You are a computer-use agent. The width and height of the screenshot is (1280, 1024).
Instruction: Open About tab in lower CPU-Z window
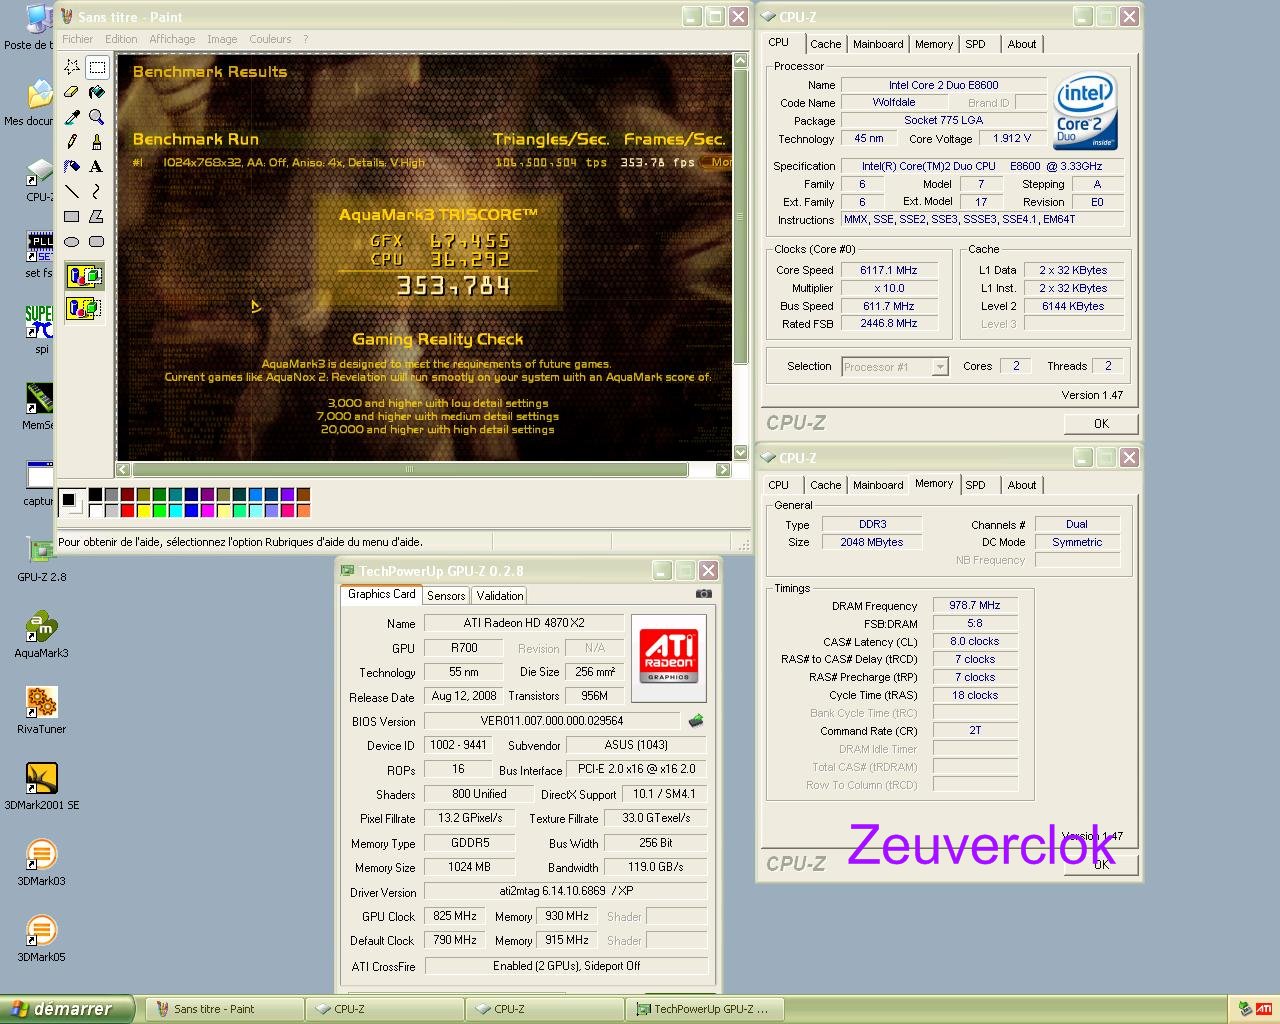point(1022,485)
